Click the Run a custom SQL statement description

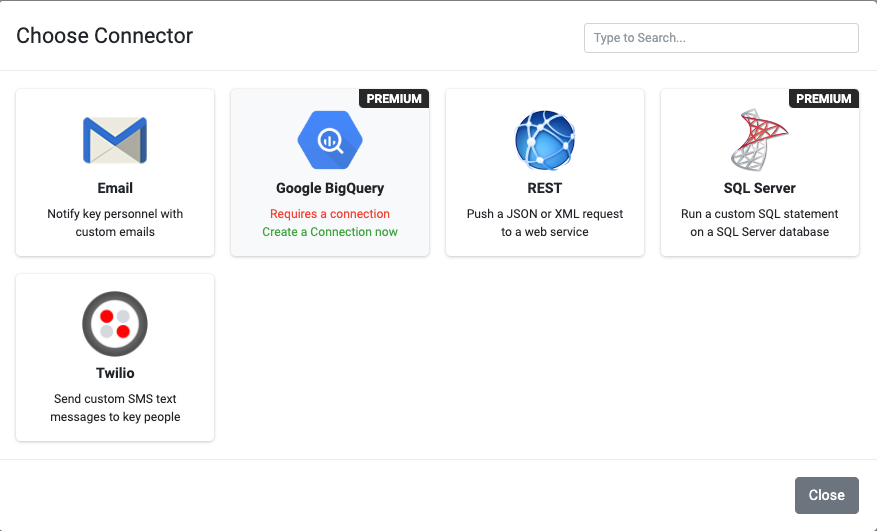click(x=760, y=223)
